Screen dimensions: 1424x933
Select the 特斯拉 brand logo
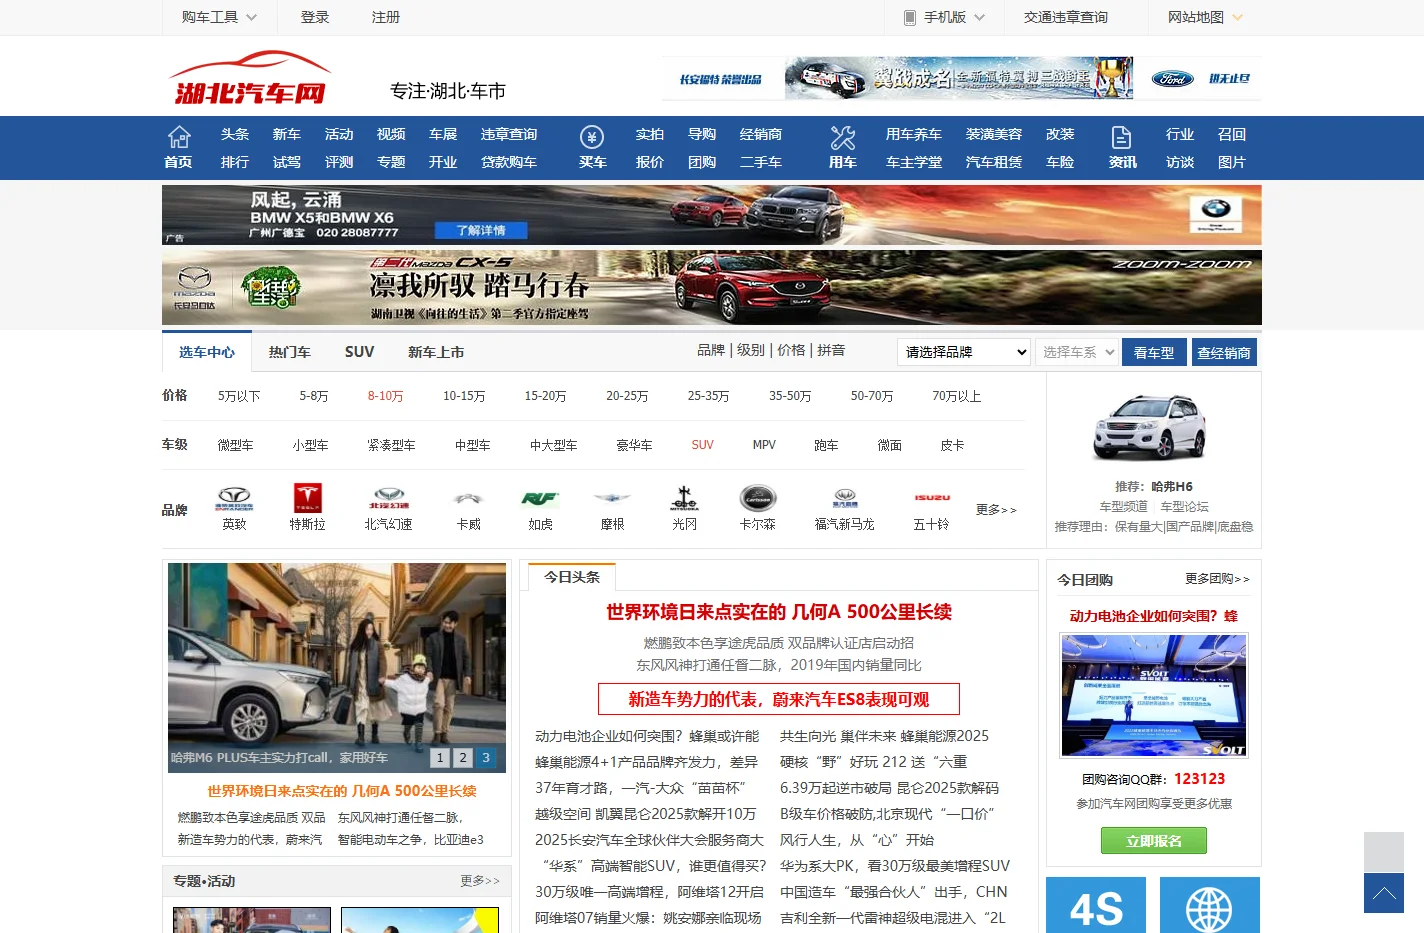[307, 498]
